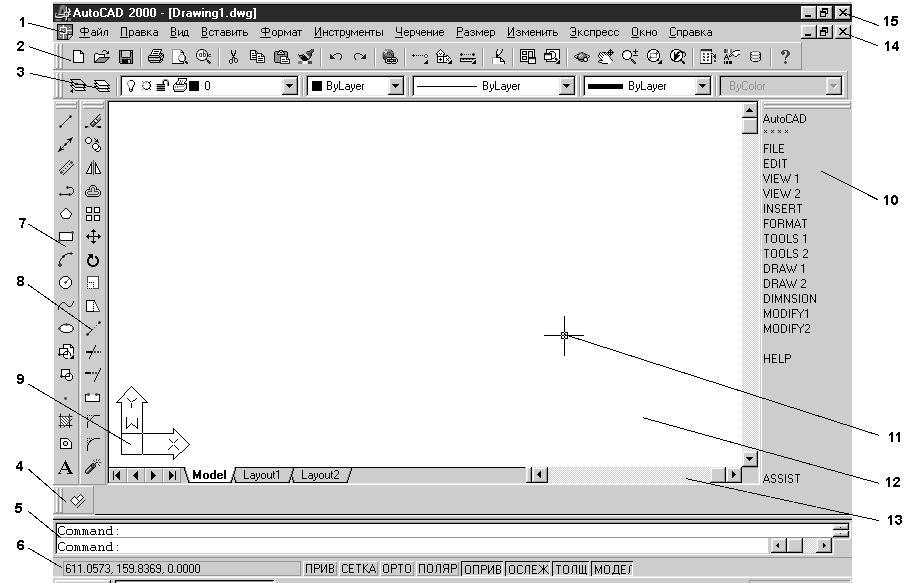This screenshot has width=908, height=583.
Task: Open DIMNSION in the screen menu
Action: click(x=790, y=299)
